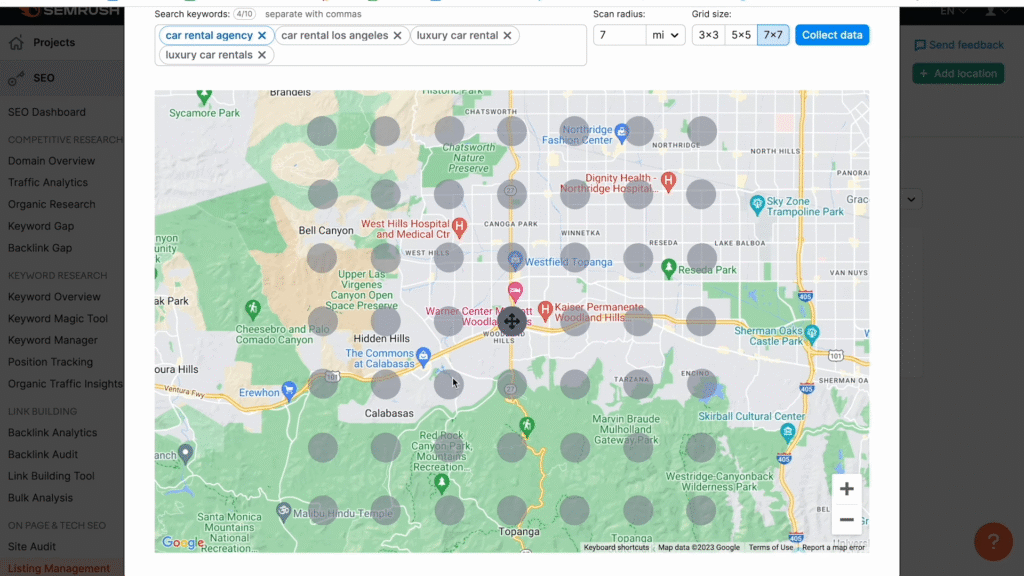
Task: Open the scan radius unit 'mi' dropdown
Action: (665, 35)
